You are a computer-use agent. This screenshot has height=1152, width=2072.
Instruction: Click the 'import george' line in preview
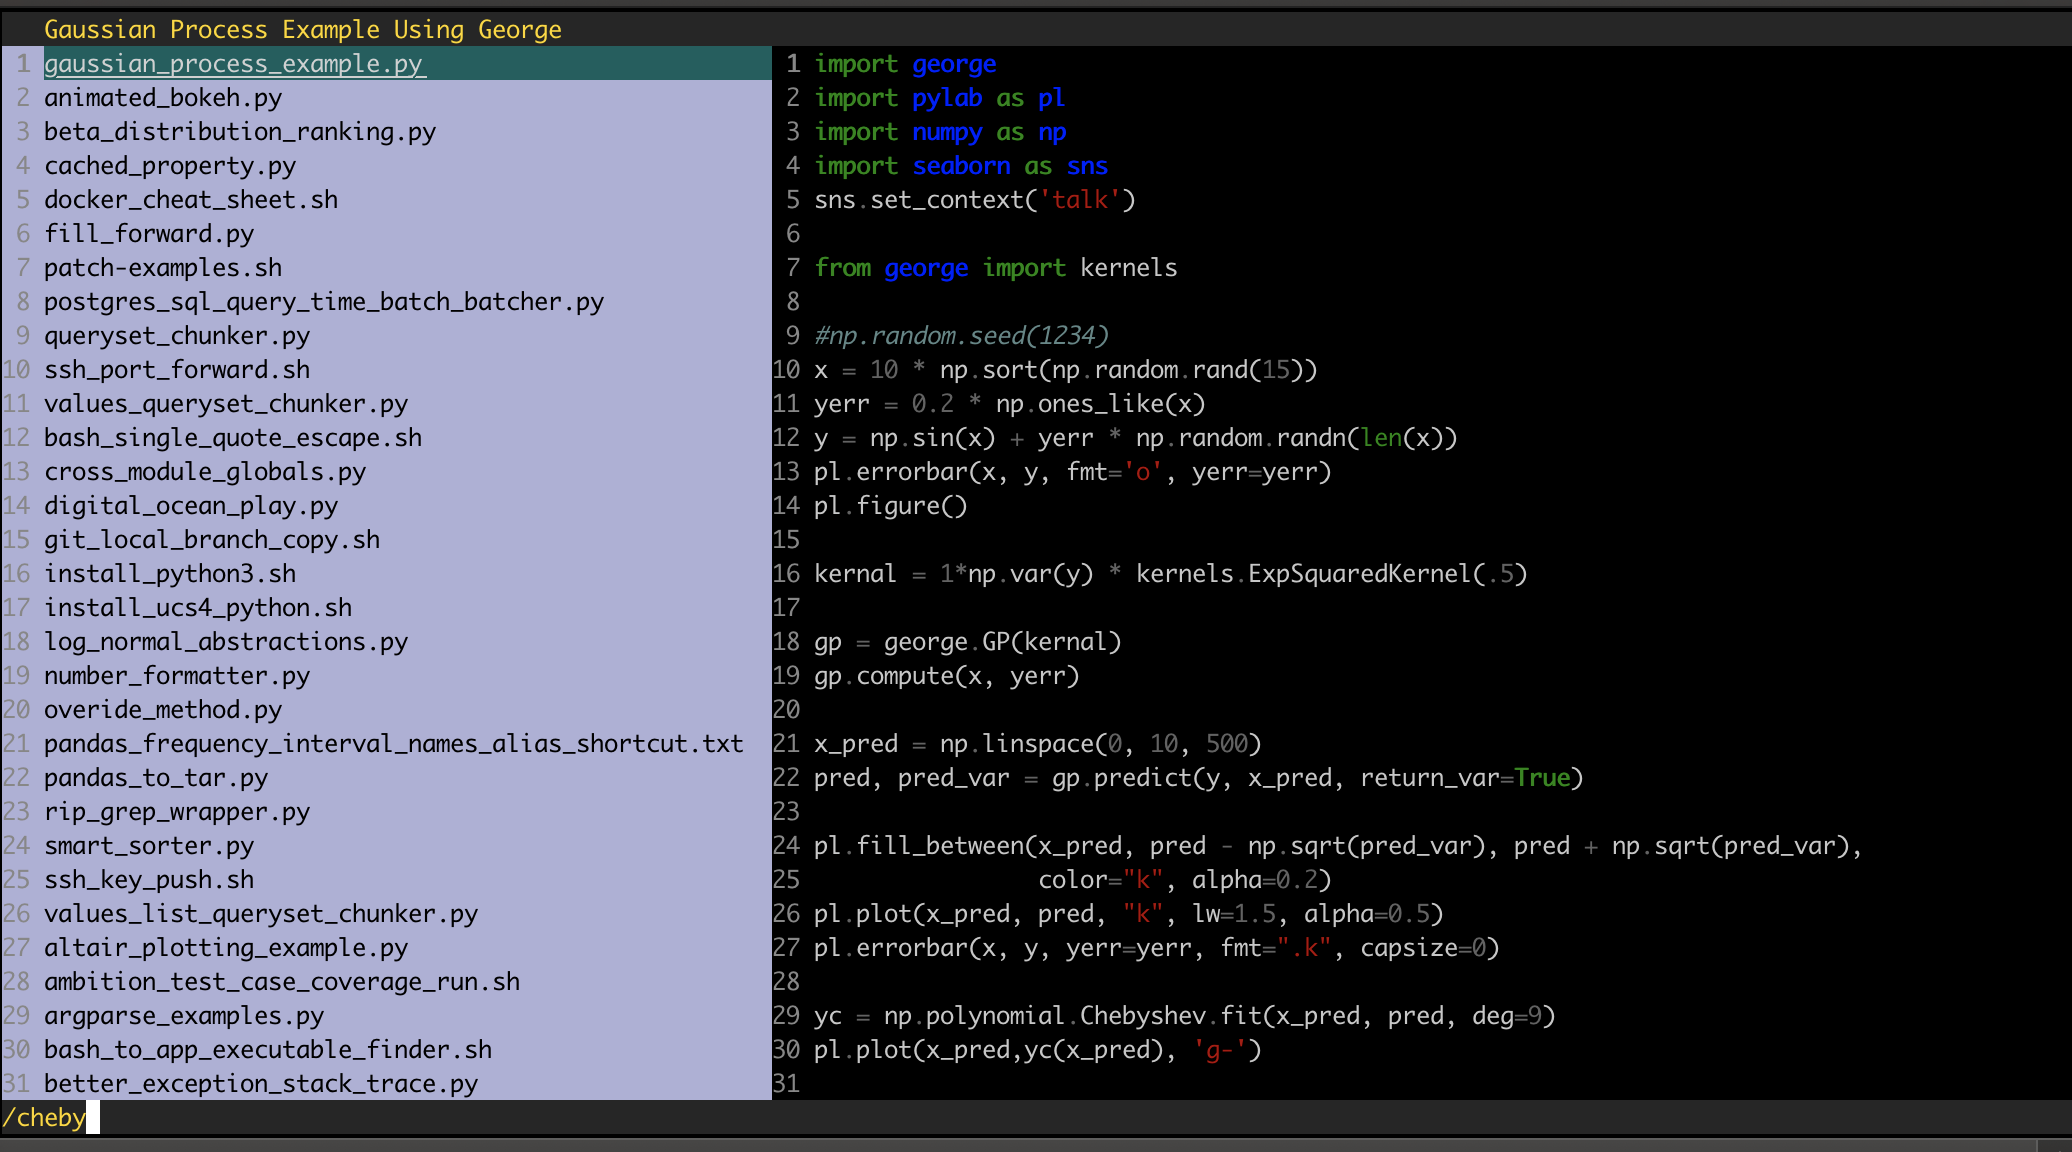click(x=905, y=64)
